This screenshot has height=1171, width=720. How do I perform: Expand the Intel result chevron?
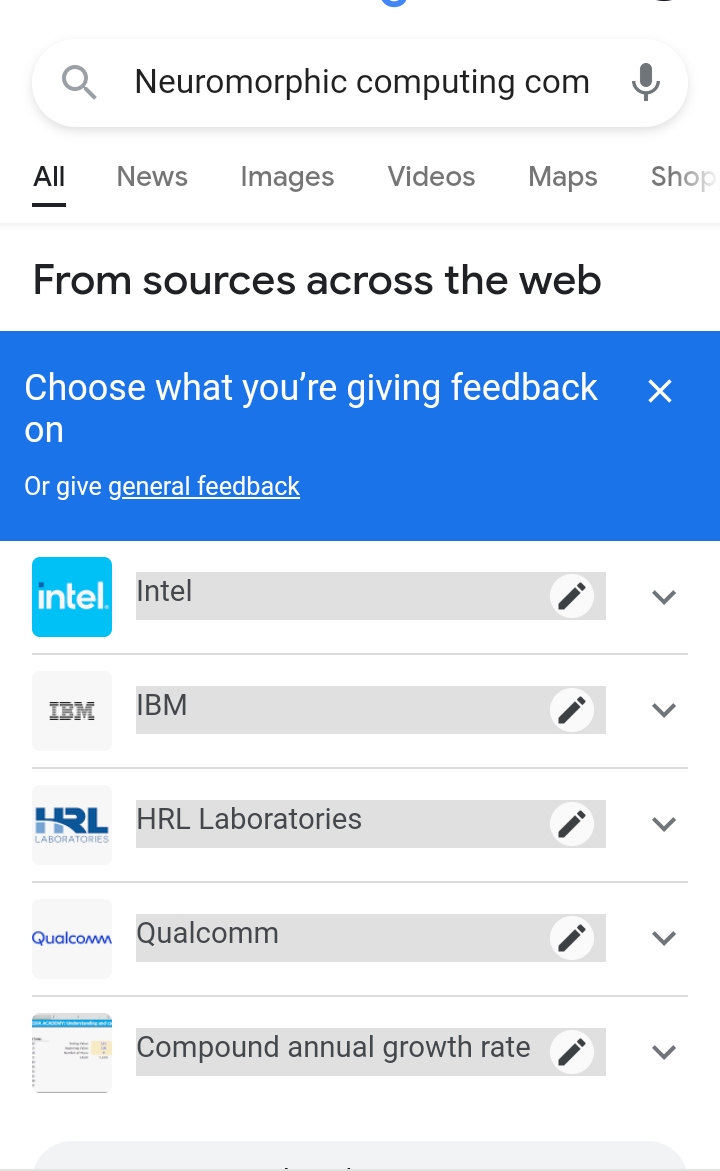click(x=664, y=597)
